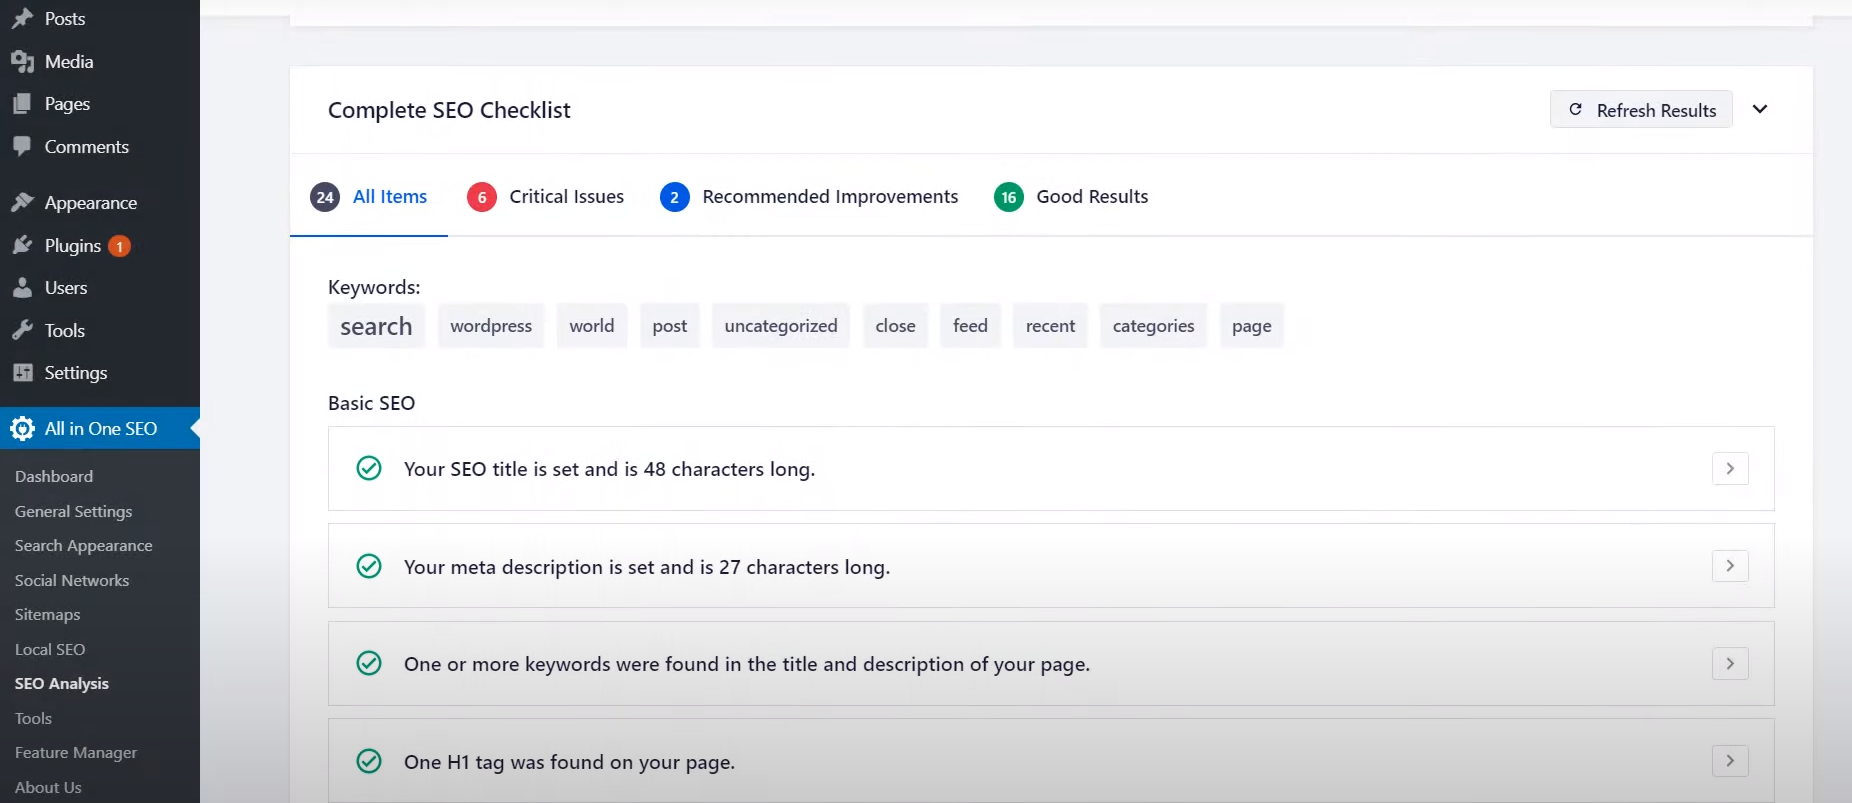Click the Appearance paintbrush icon

click(22, 203)
